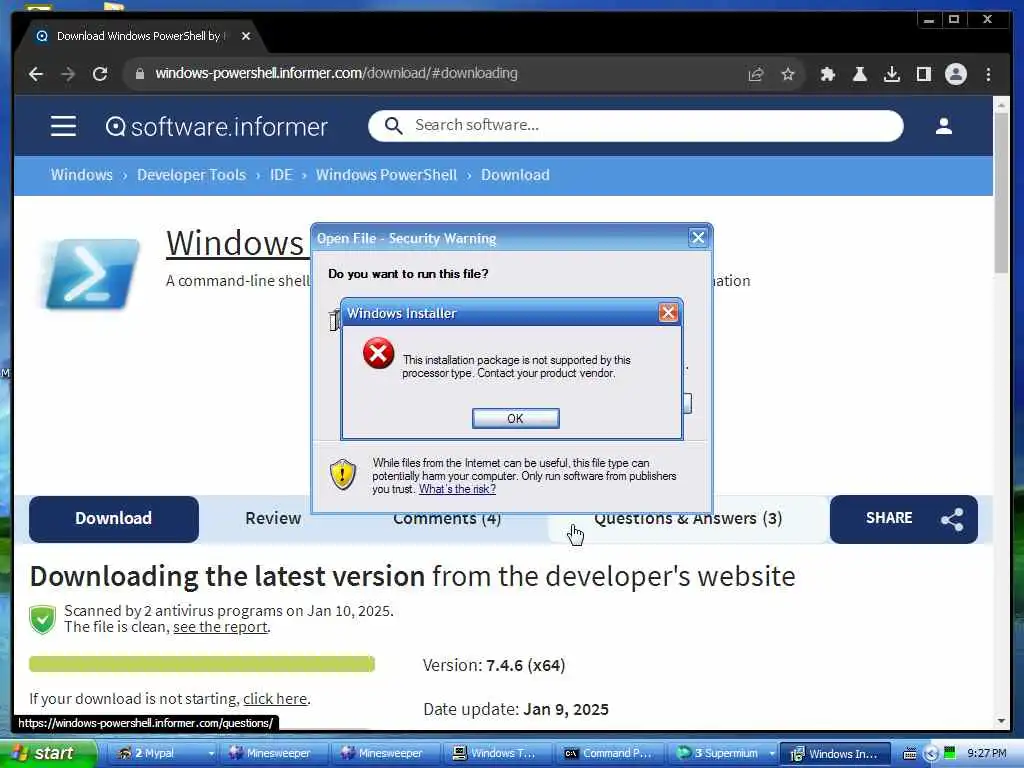Image resolution: width=1024 pixels, height=768 pixels.
Task: Click the red error icon in dialog
Action: 379,353
